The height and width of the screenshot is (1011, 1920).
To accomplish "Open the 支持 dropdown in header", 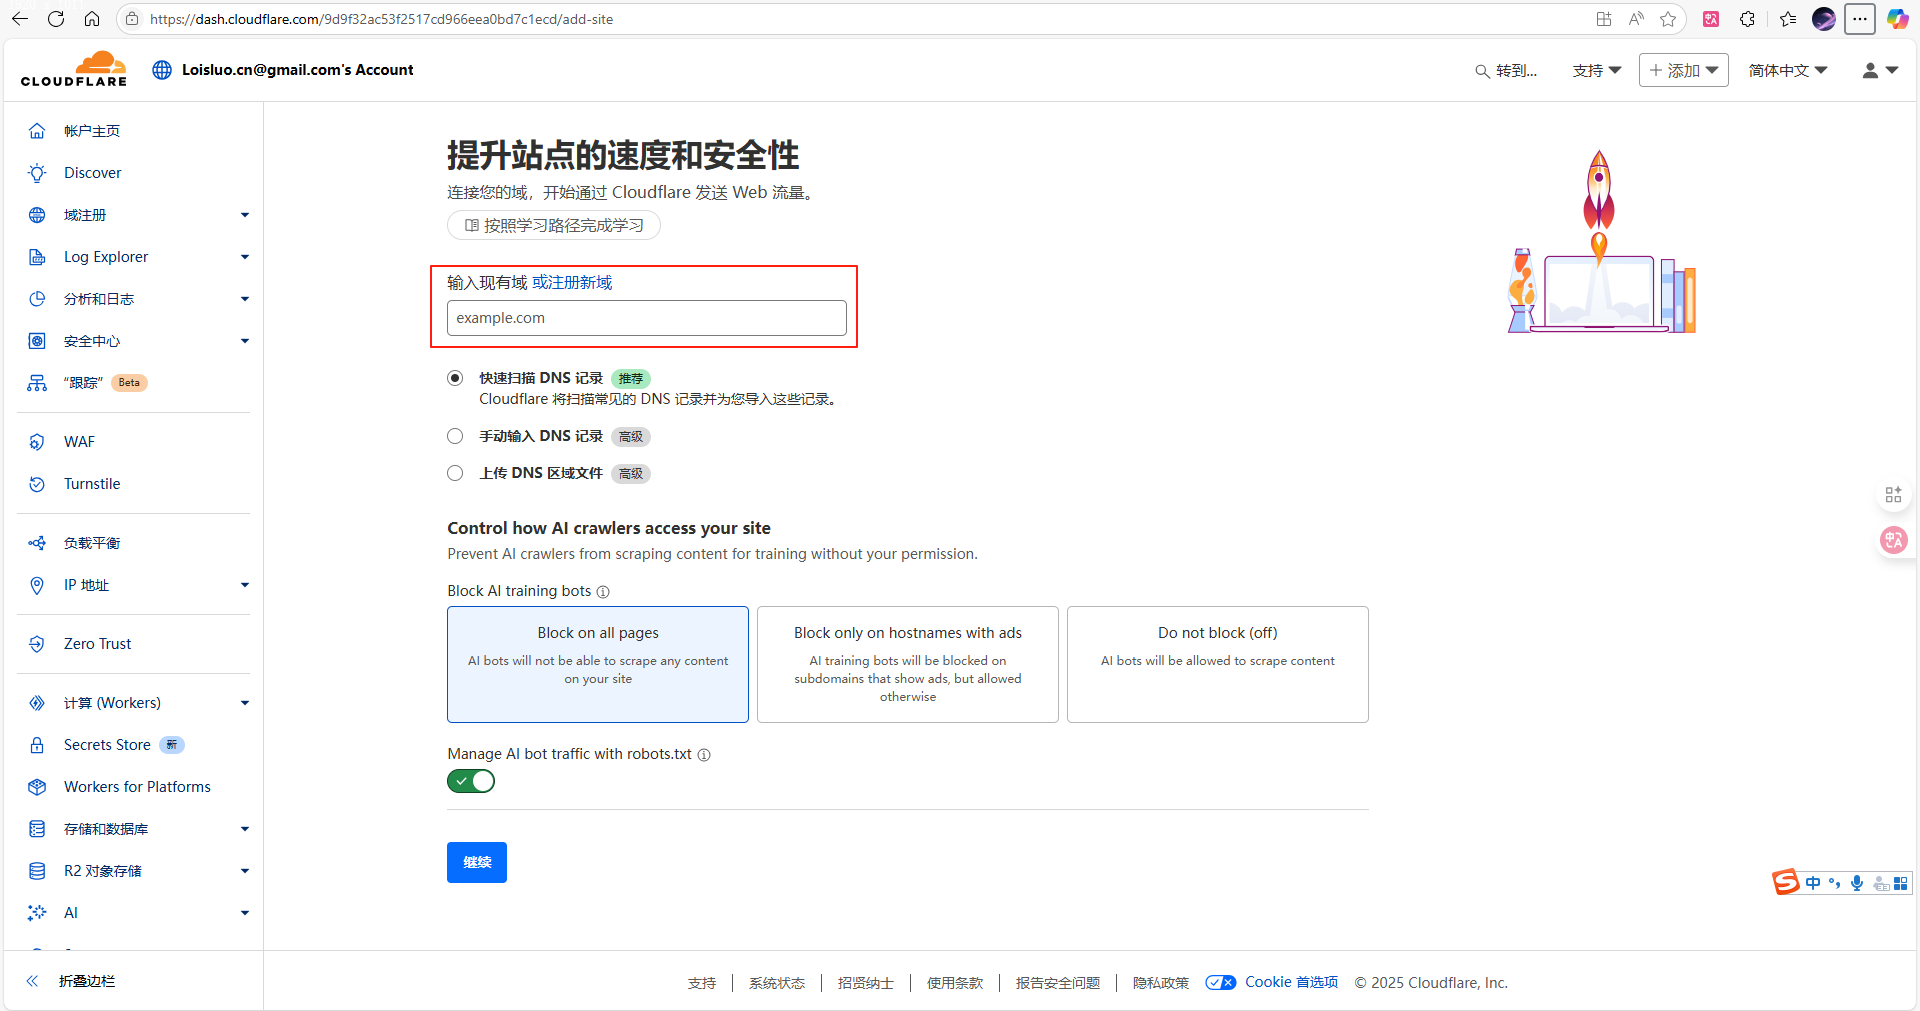I will 1597,70.
